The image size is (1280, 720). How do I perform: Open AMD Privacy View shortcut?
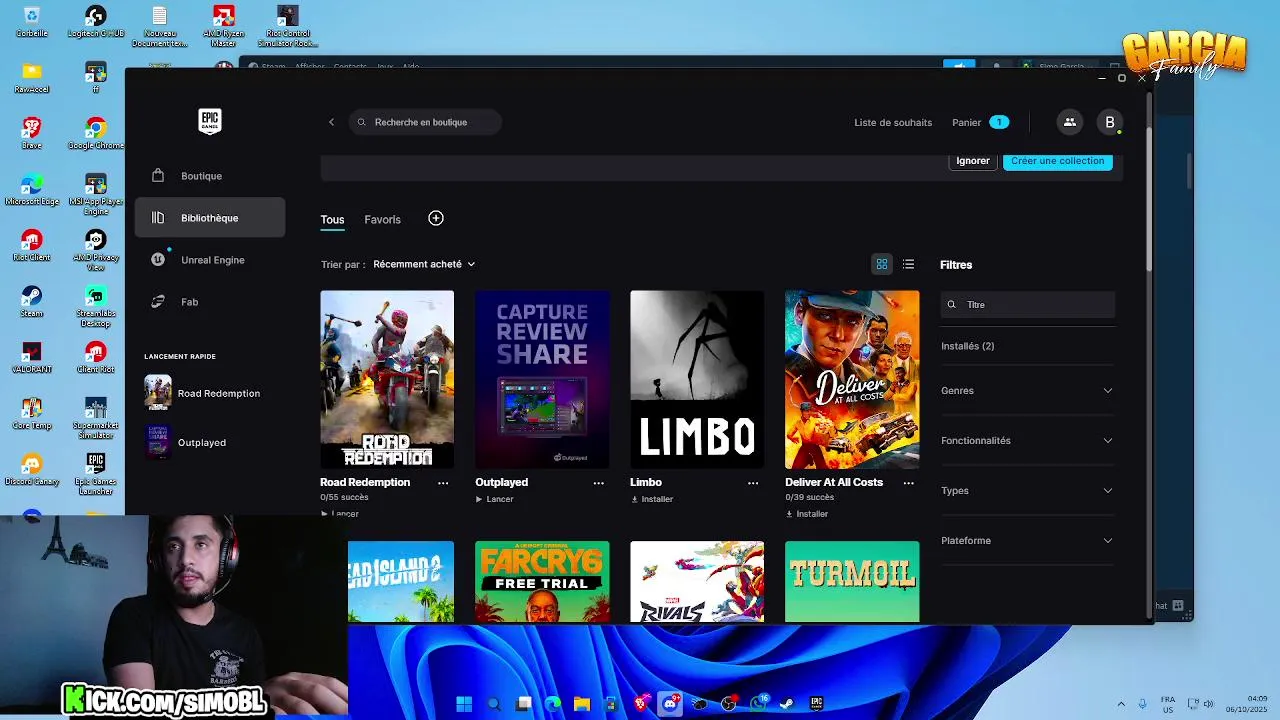pyautogui.click(x=96, y=250)
